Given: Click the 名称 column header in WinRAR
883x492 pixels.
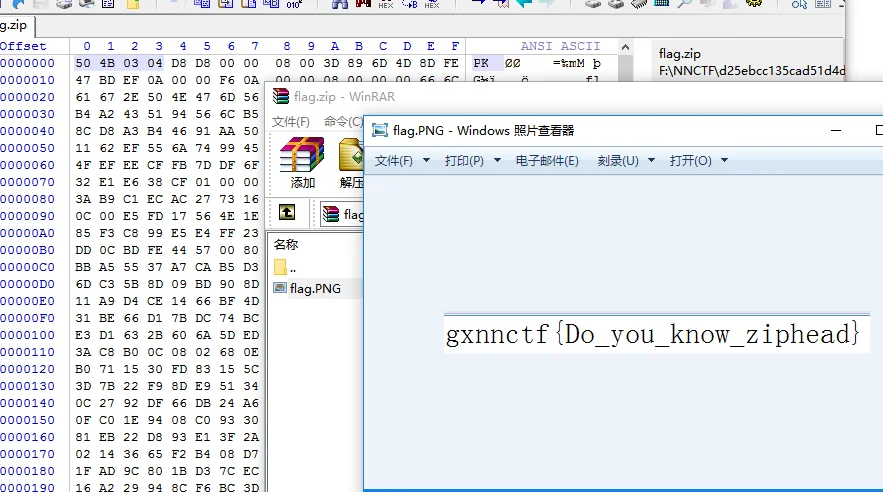Looking at the screenshot, I should click(x=286, y=244).
